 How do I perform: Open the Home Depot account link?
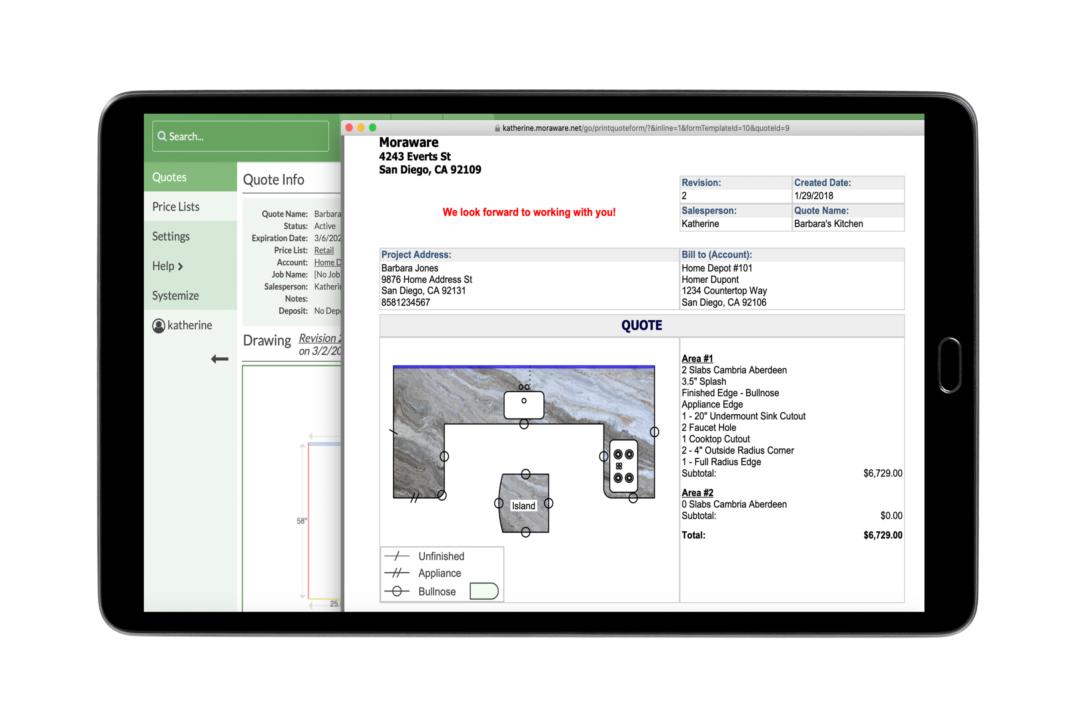click(x=327, y=263)
